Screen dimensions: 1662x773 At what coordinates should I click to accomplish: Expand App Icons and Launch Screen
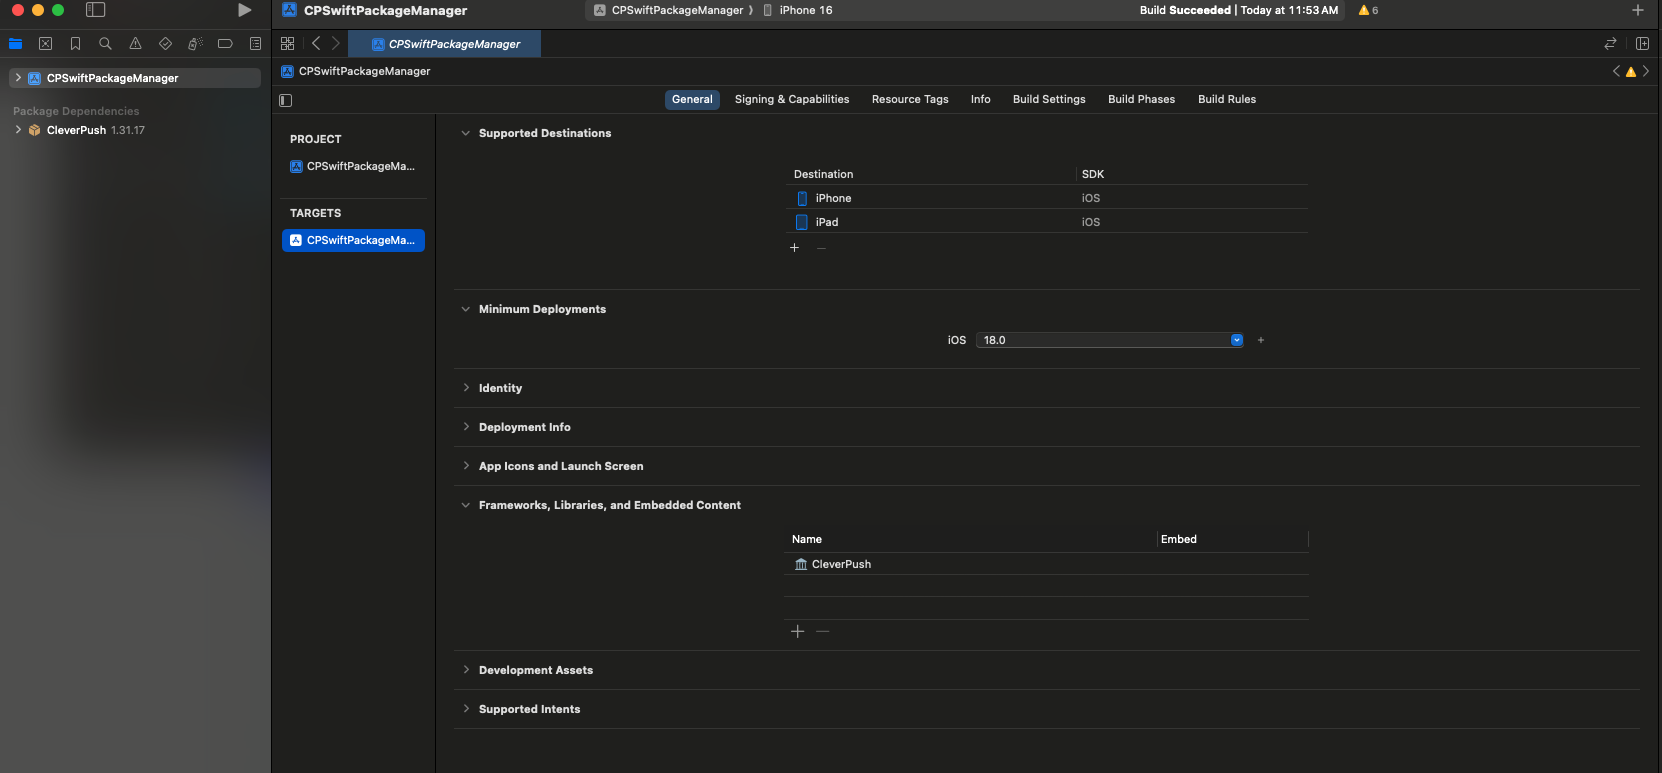465,466
